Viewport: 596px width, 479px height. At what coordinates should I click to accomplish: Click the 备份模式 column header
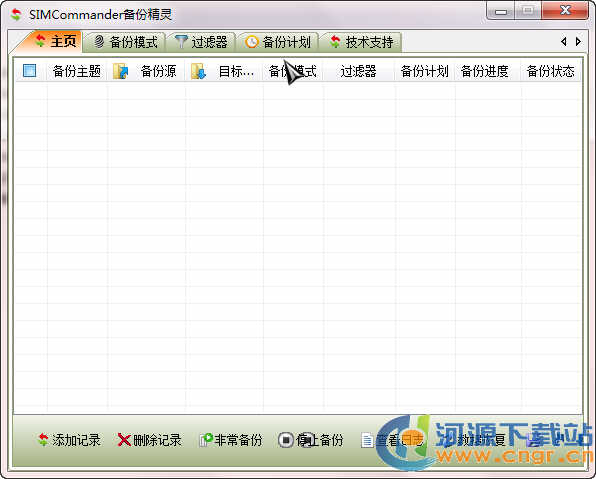293,71
